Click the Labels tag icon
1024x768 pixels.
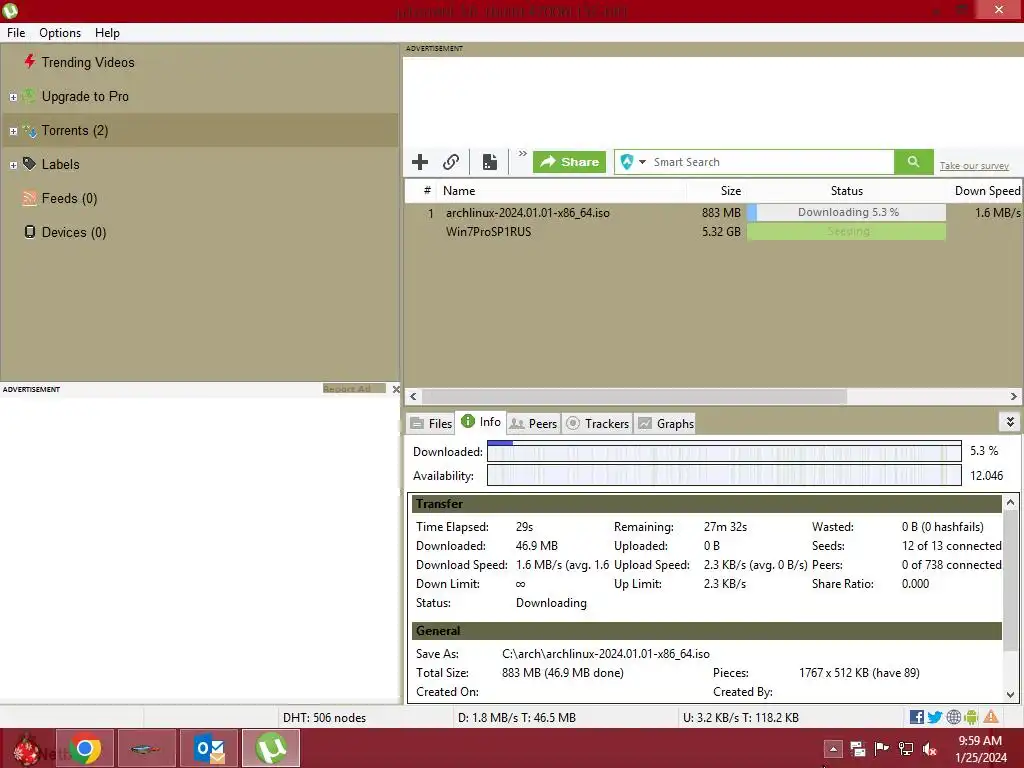tap(29, 163)
